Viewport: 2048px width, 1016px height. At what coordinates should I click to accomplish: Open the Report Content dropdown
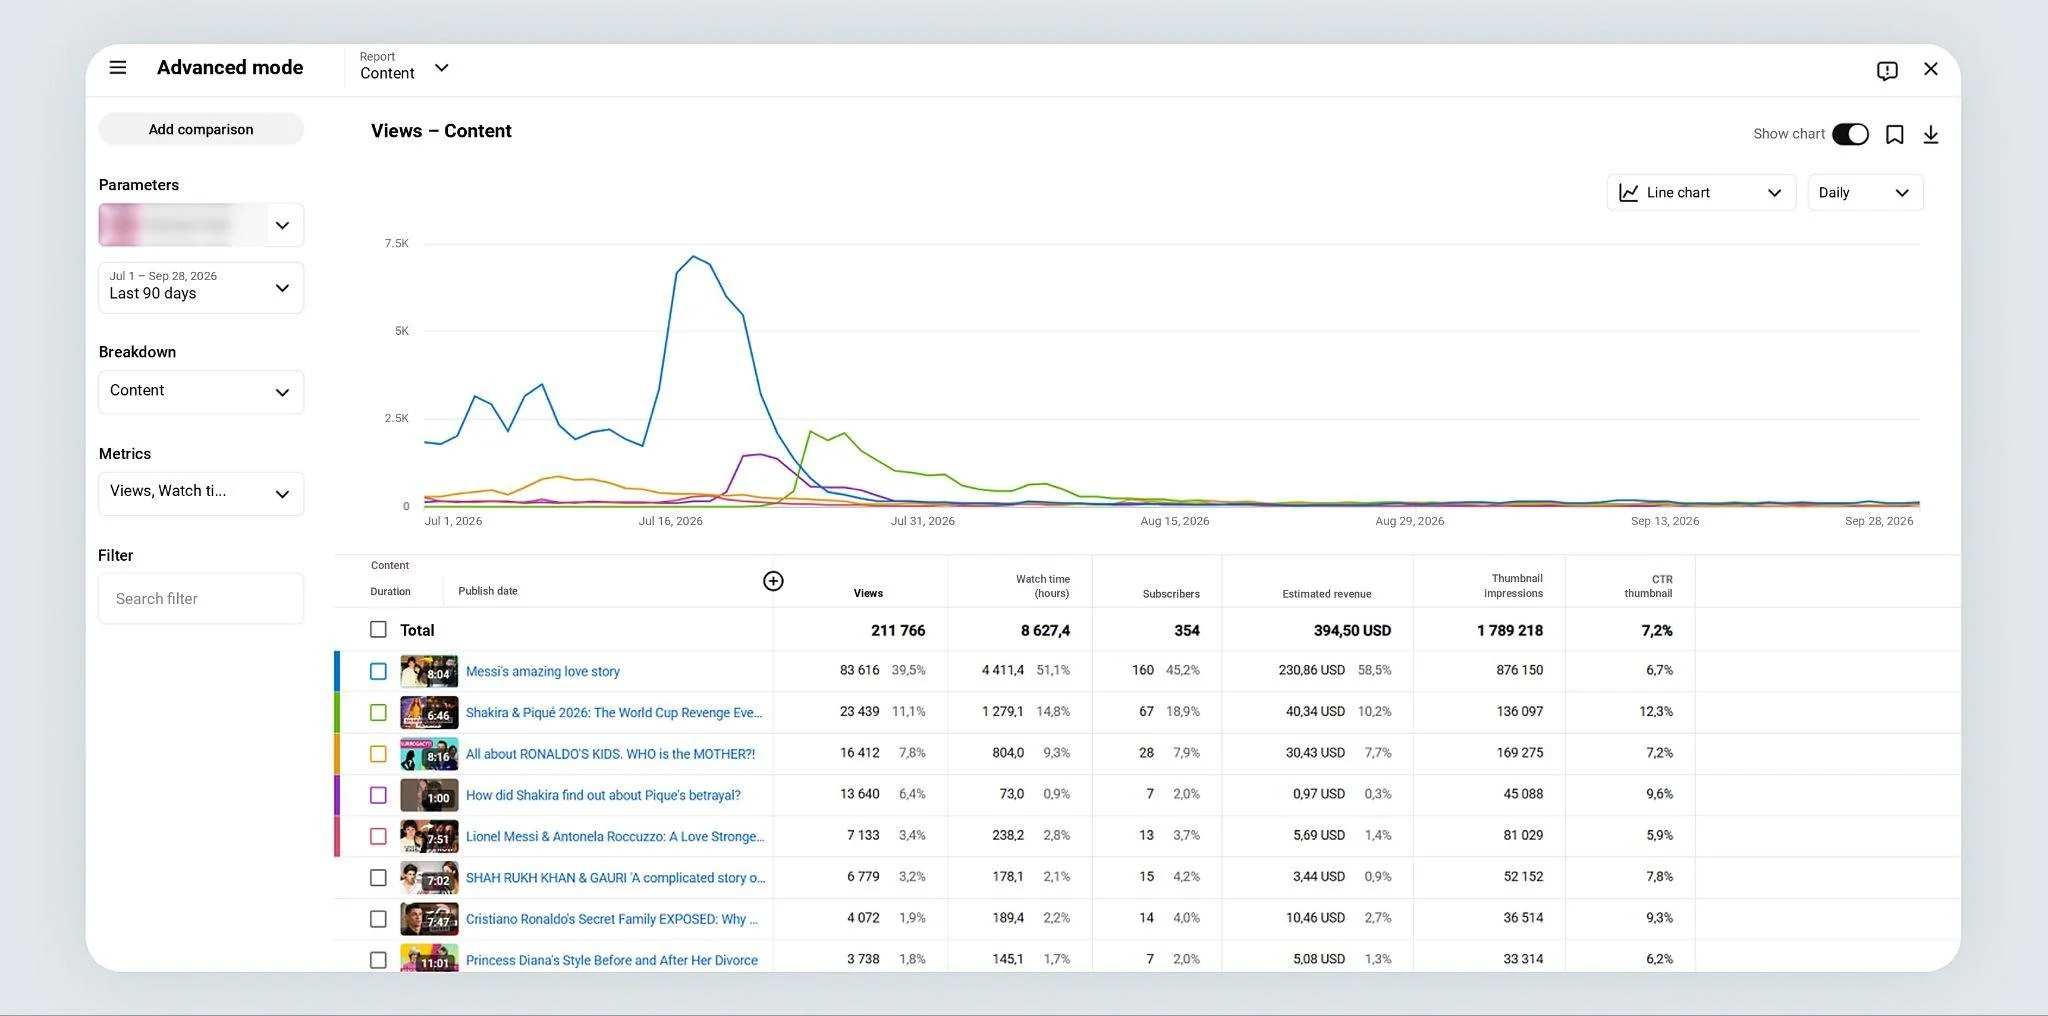404,66
